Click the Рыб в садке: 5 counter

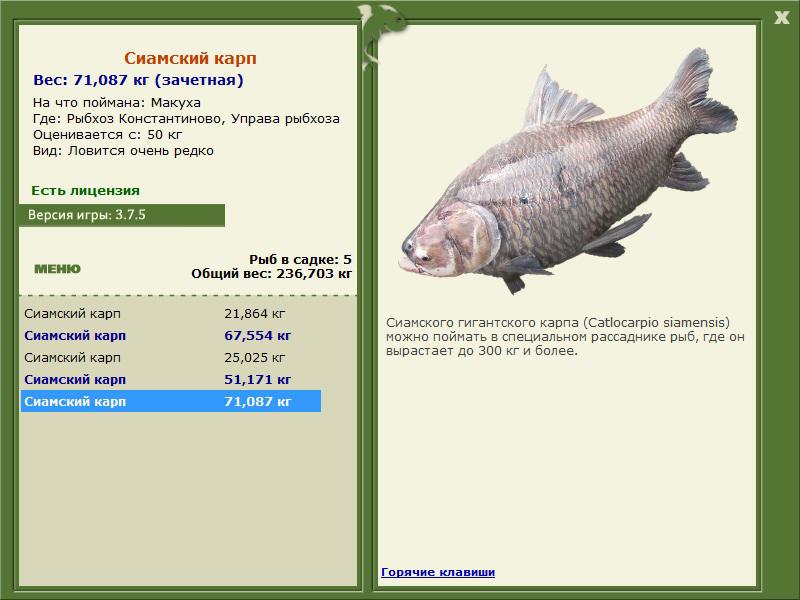pyautogui.click(x=300, y=259)
